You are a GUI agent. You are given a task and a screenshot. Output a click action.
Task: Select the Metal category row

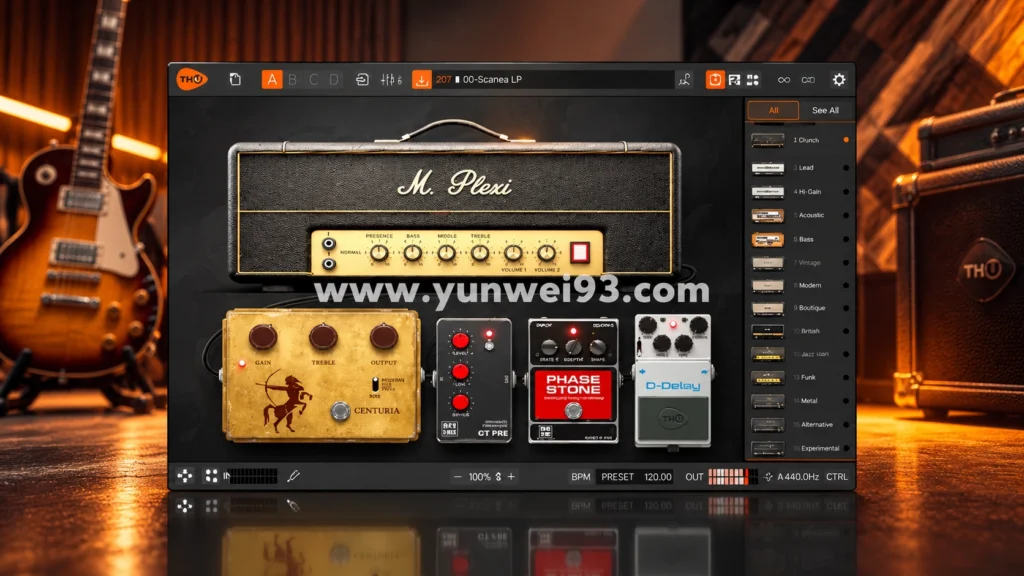(800, 401)
